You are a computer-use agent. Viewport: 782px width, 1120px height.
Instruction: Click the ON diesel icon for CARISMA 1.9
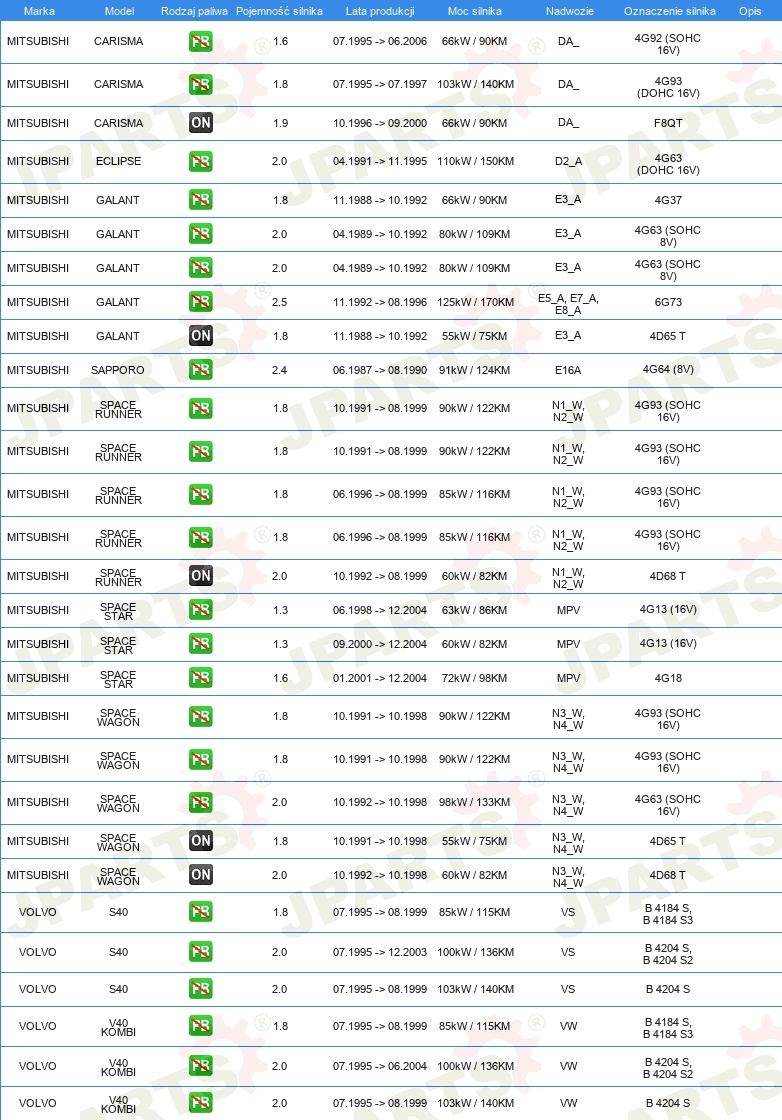201,123
